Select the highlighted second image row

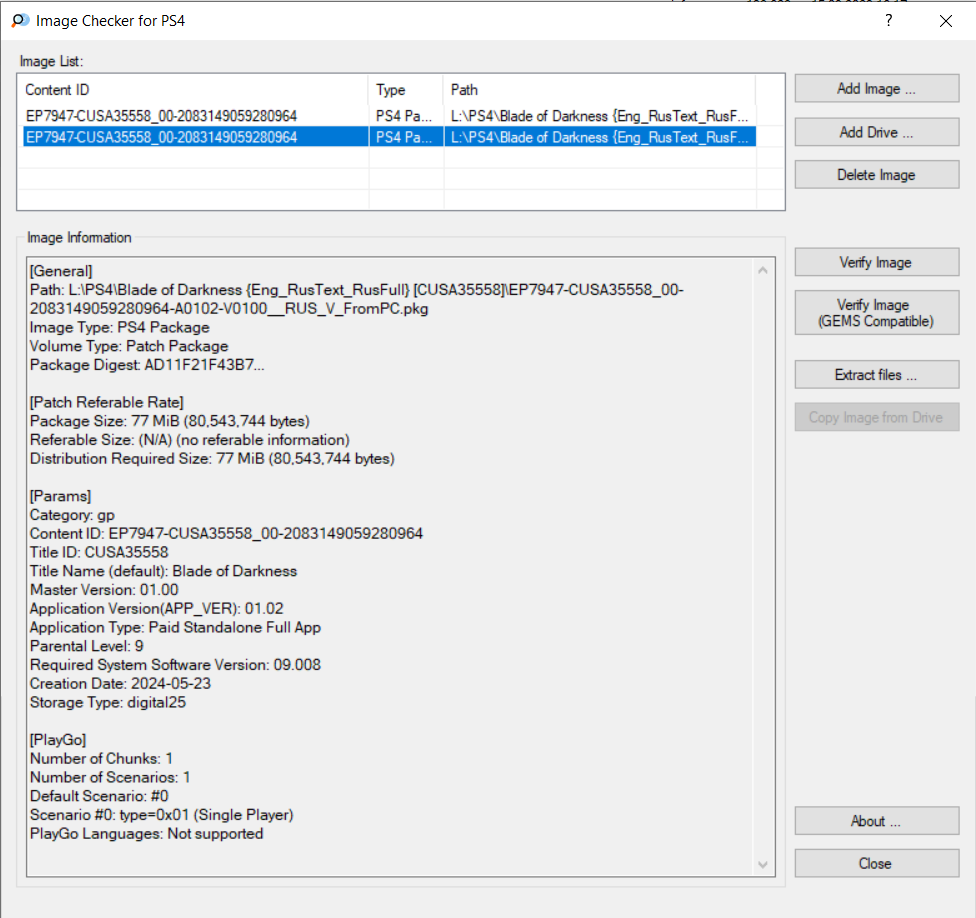390,137
